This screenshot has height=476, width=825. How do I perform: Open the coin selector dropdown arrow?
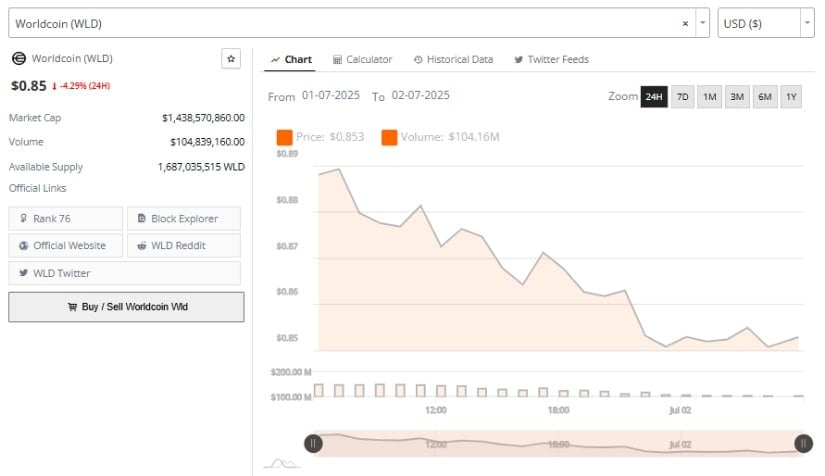point(702,23)
